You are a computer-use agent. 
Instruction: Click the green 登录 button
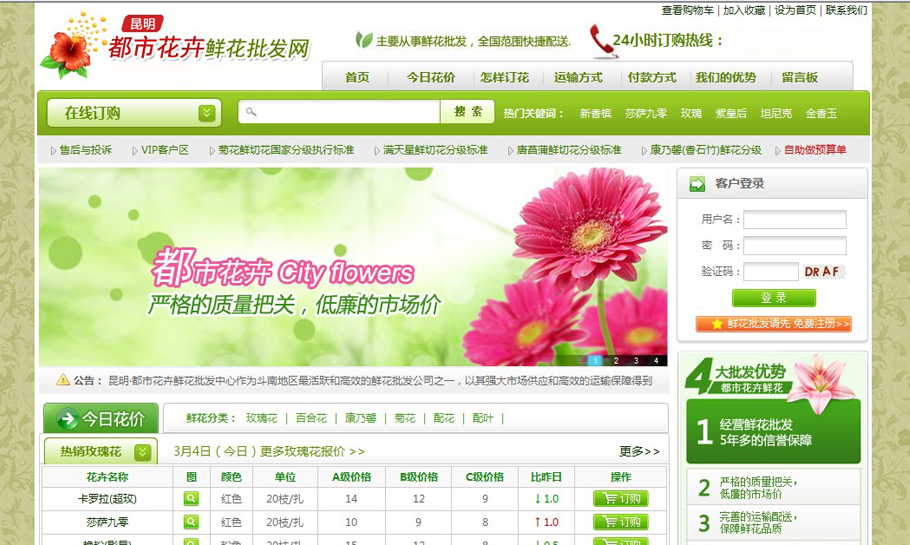pyautogui.click(x=773, y=298)
